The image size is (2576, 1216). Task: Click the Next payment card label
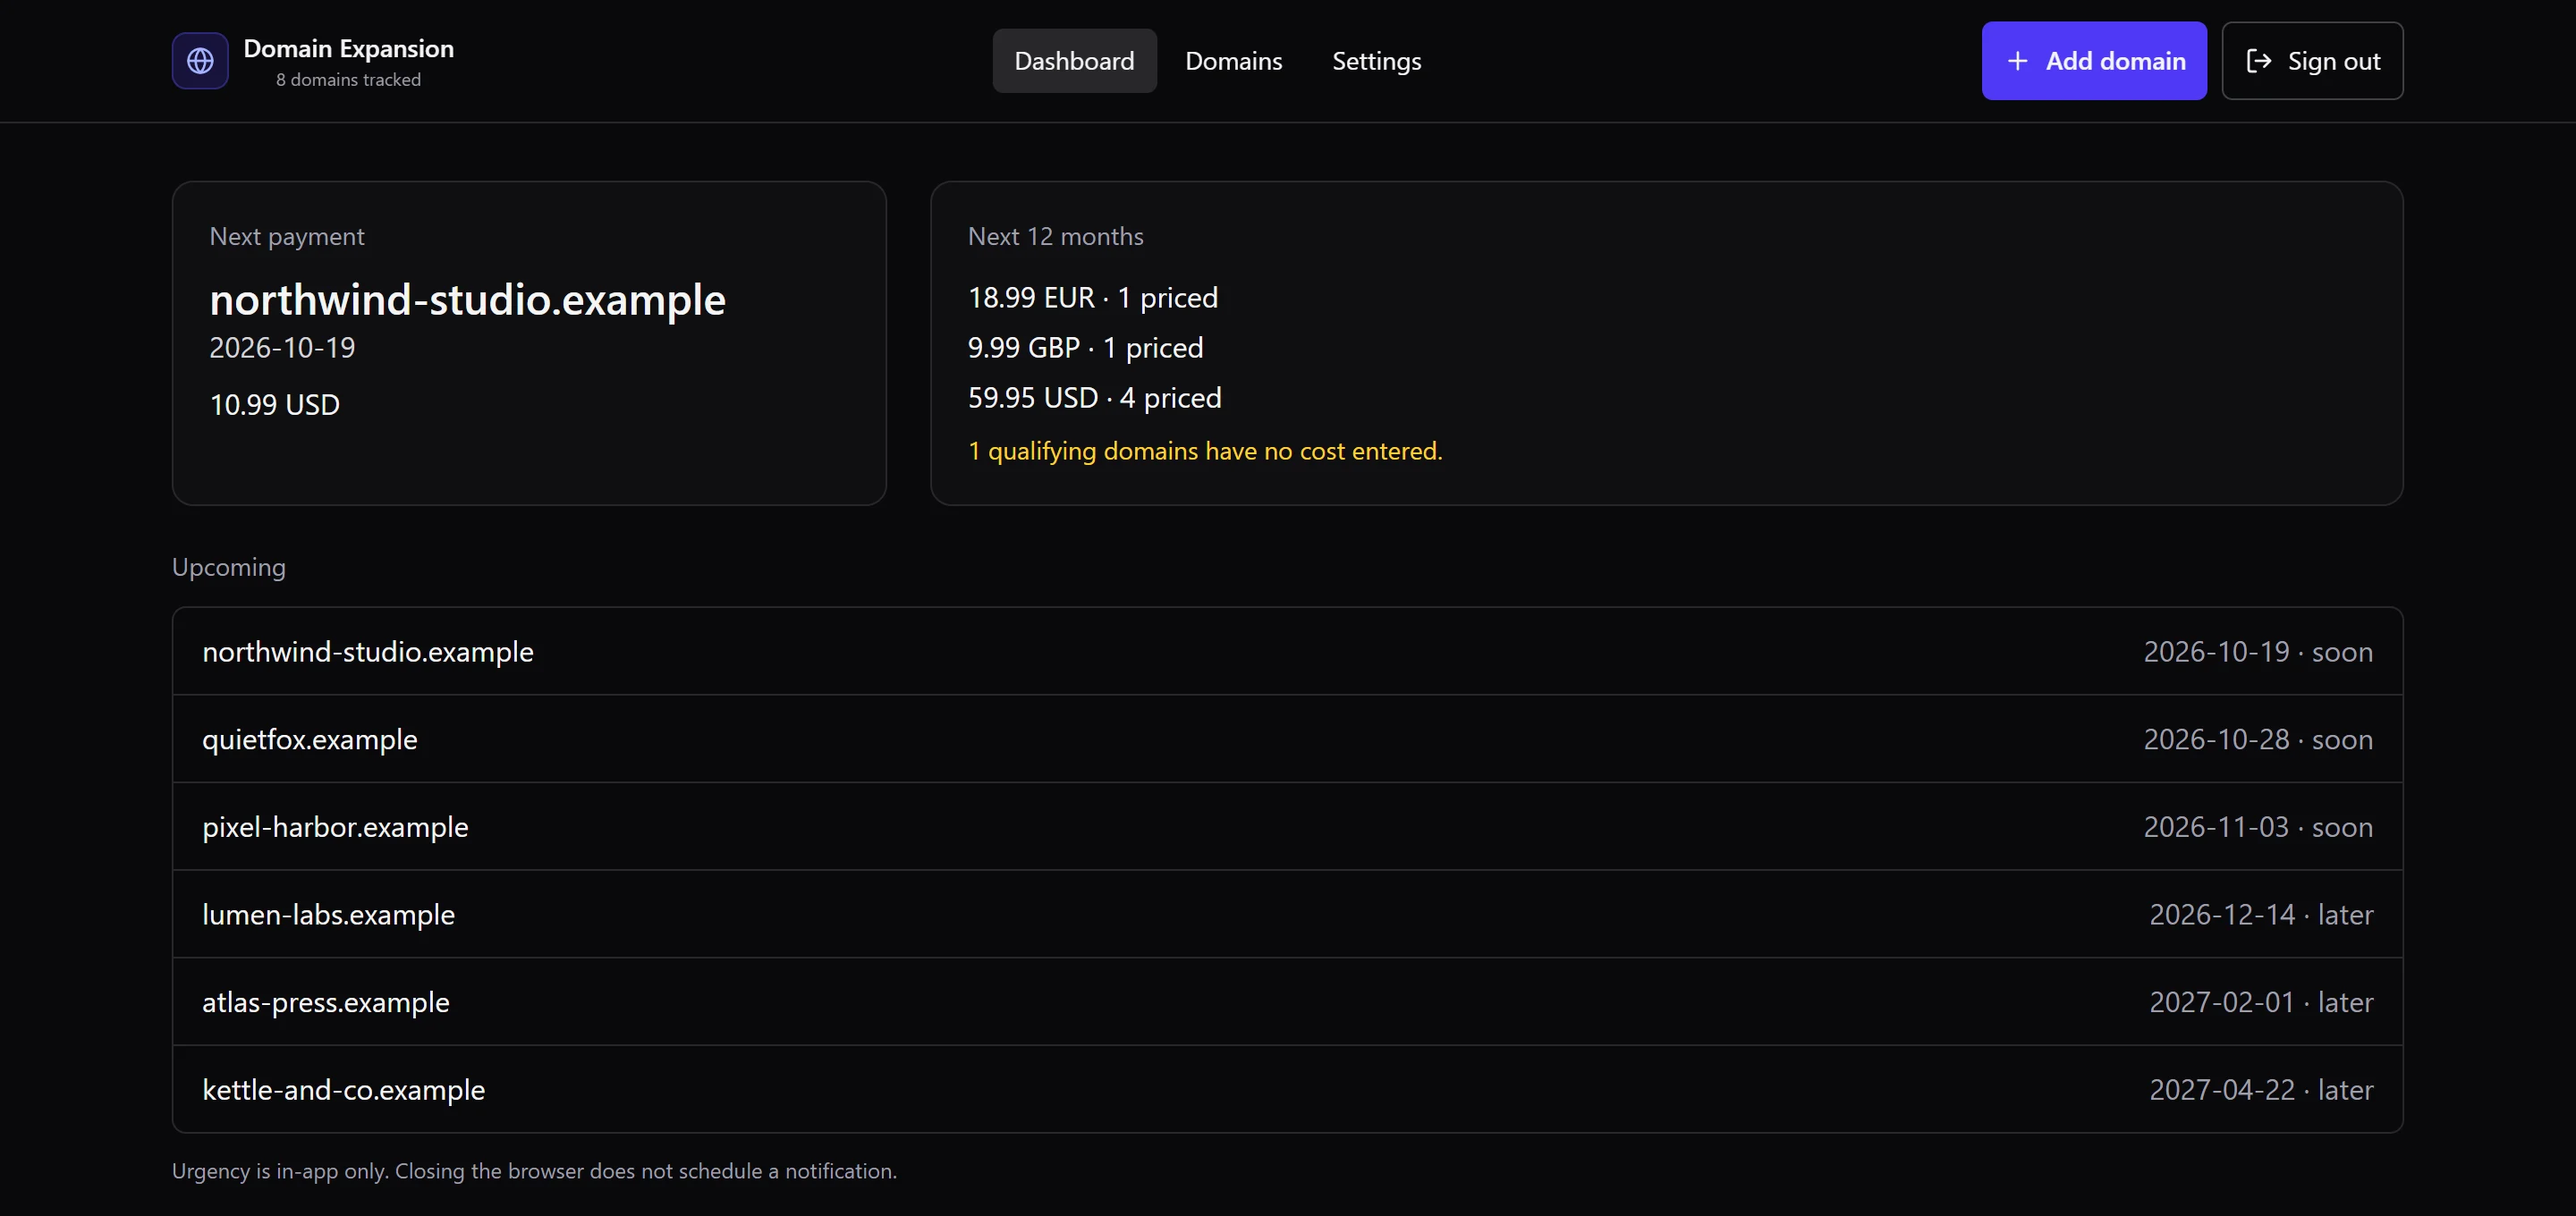286,236
